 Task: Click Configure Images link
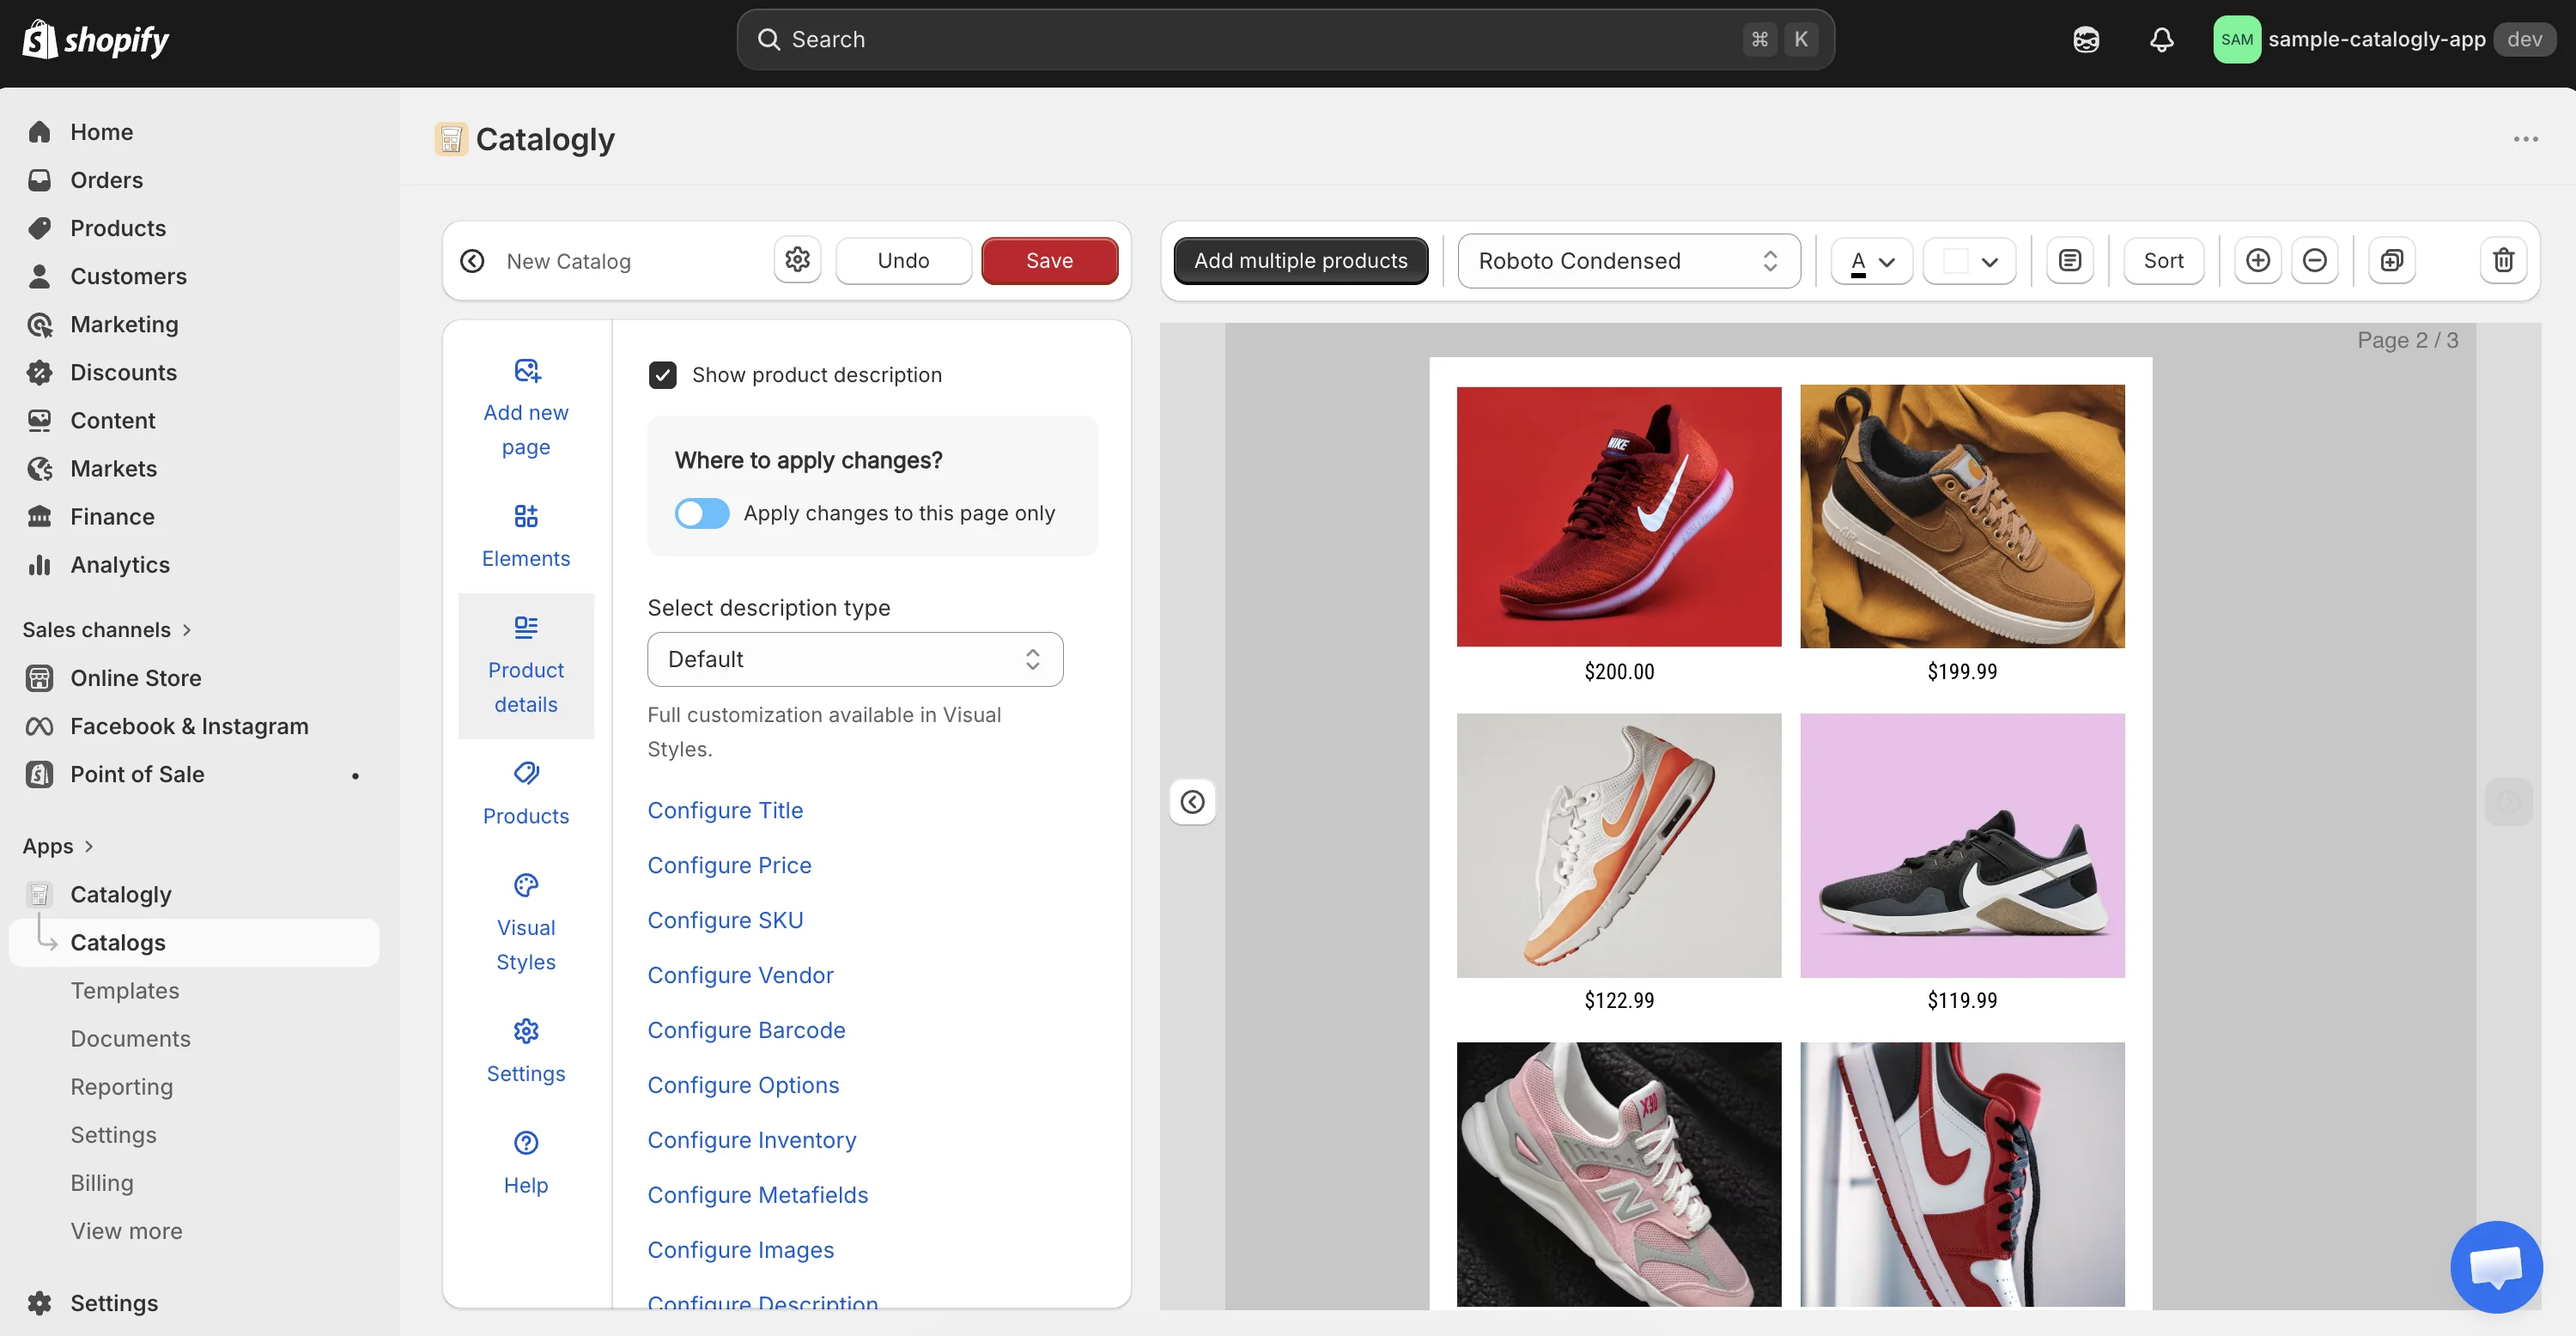[740, 1250]
